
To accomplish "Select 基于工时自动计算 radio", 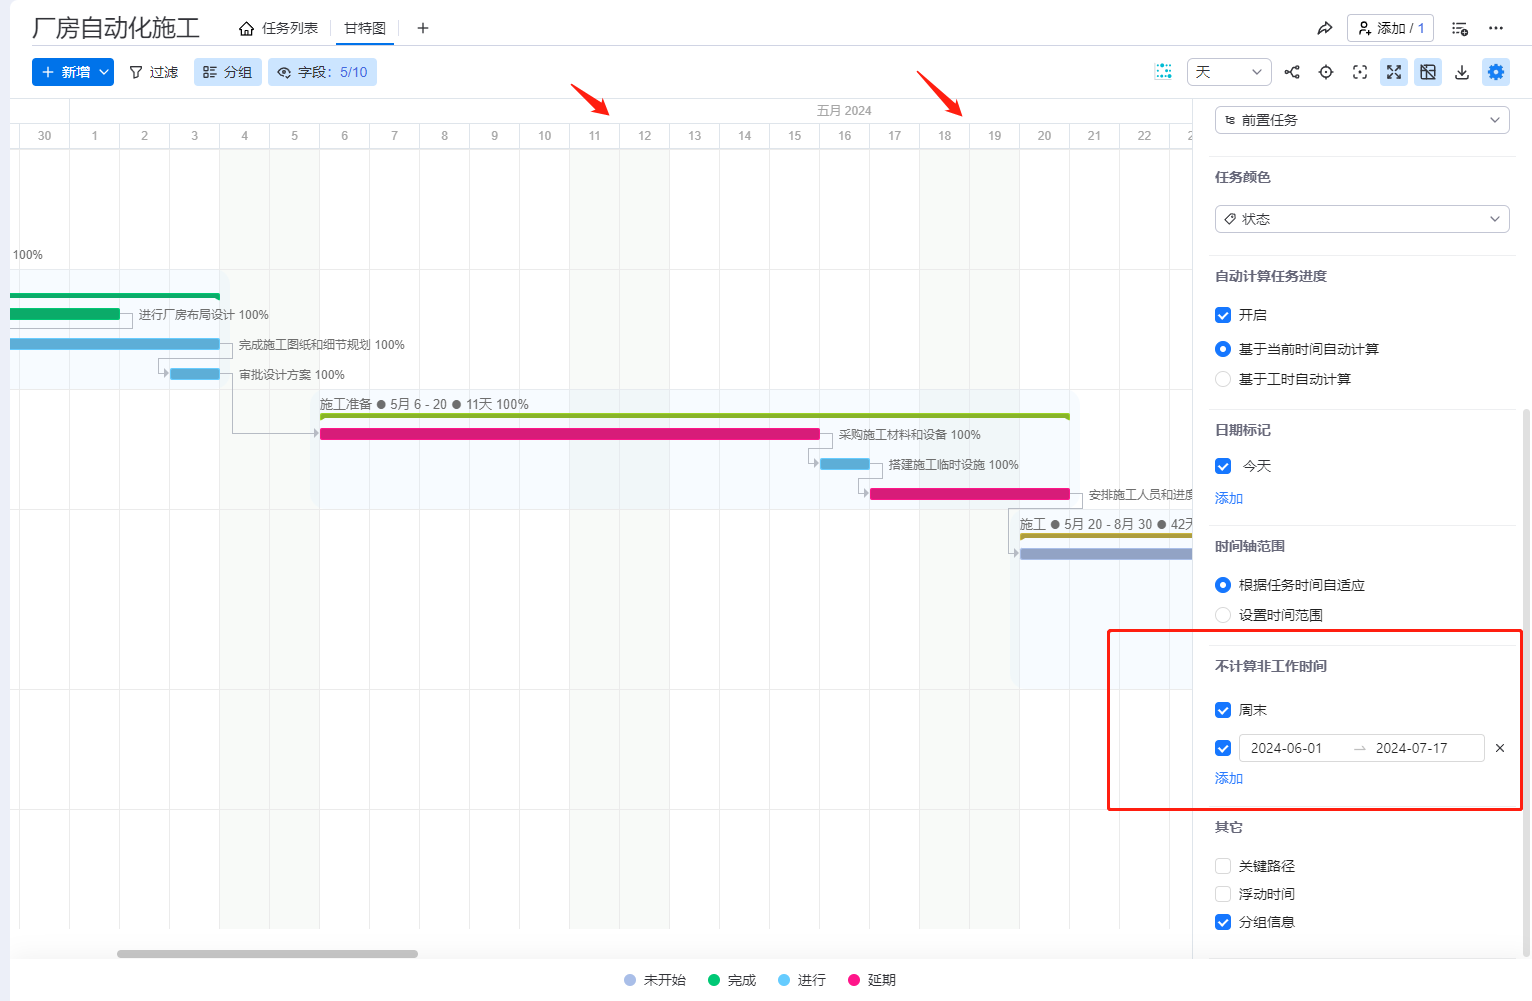I will point(1223,379).
